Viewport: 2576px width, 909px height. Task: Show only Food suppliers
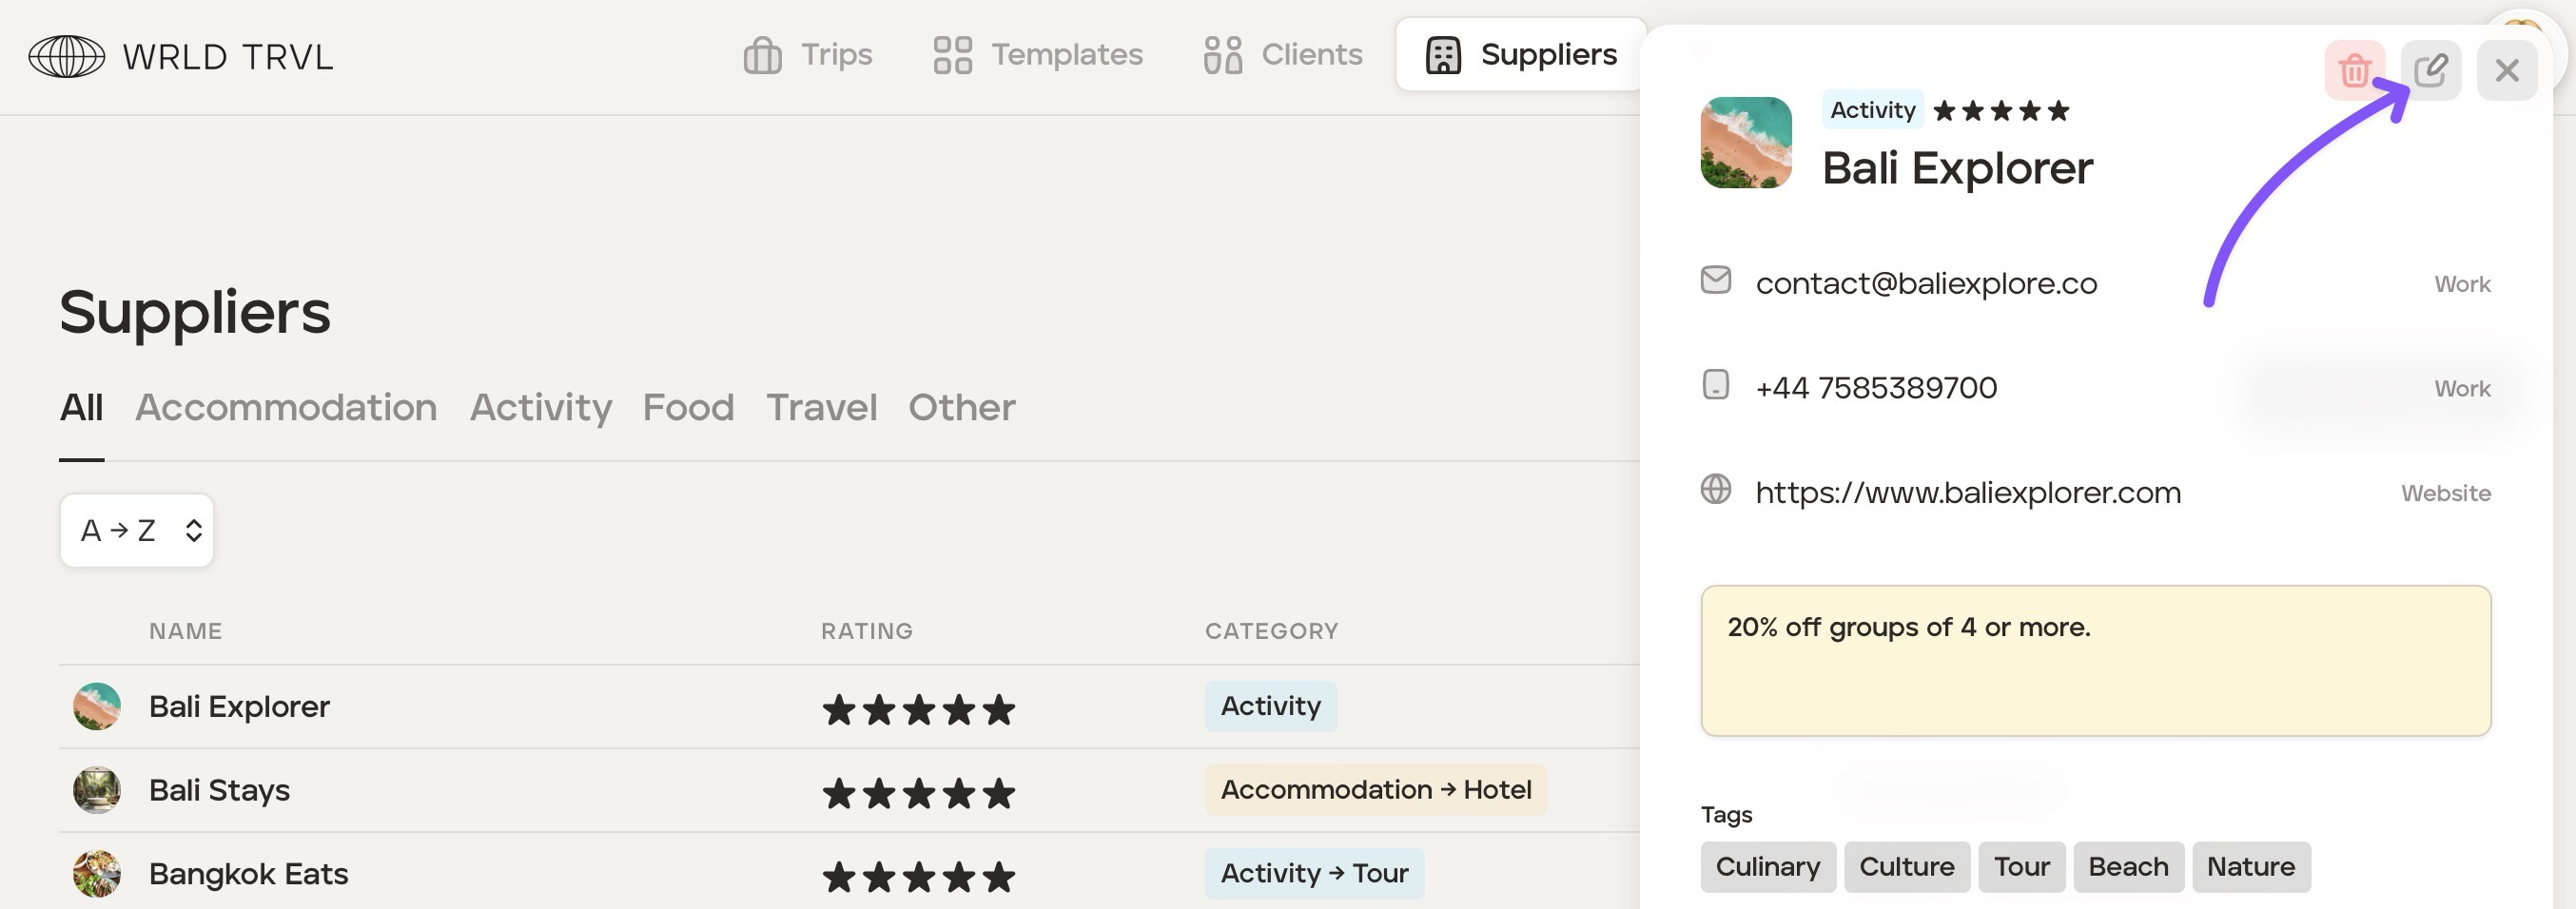click(688, 407)
